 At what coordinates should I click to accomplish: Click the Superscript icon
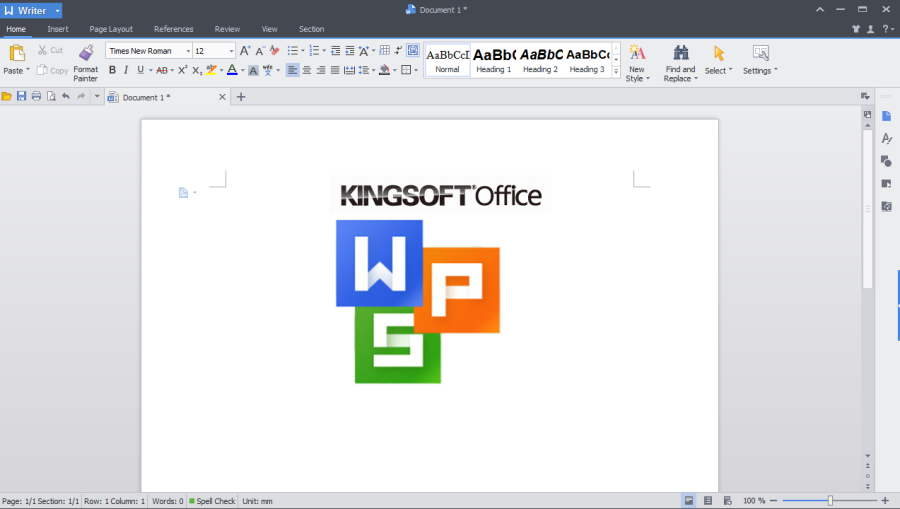coord(183,70)
